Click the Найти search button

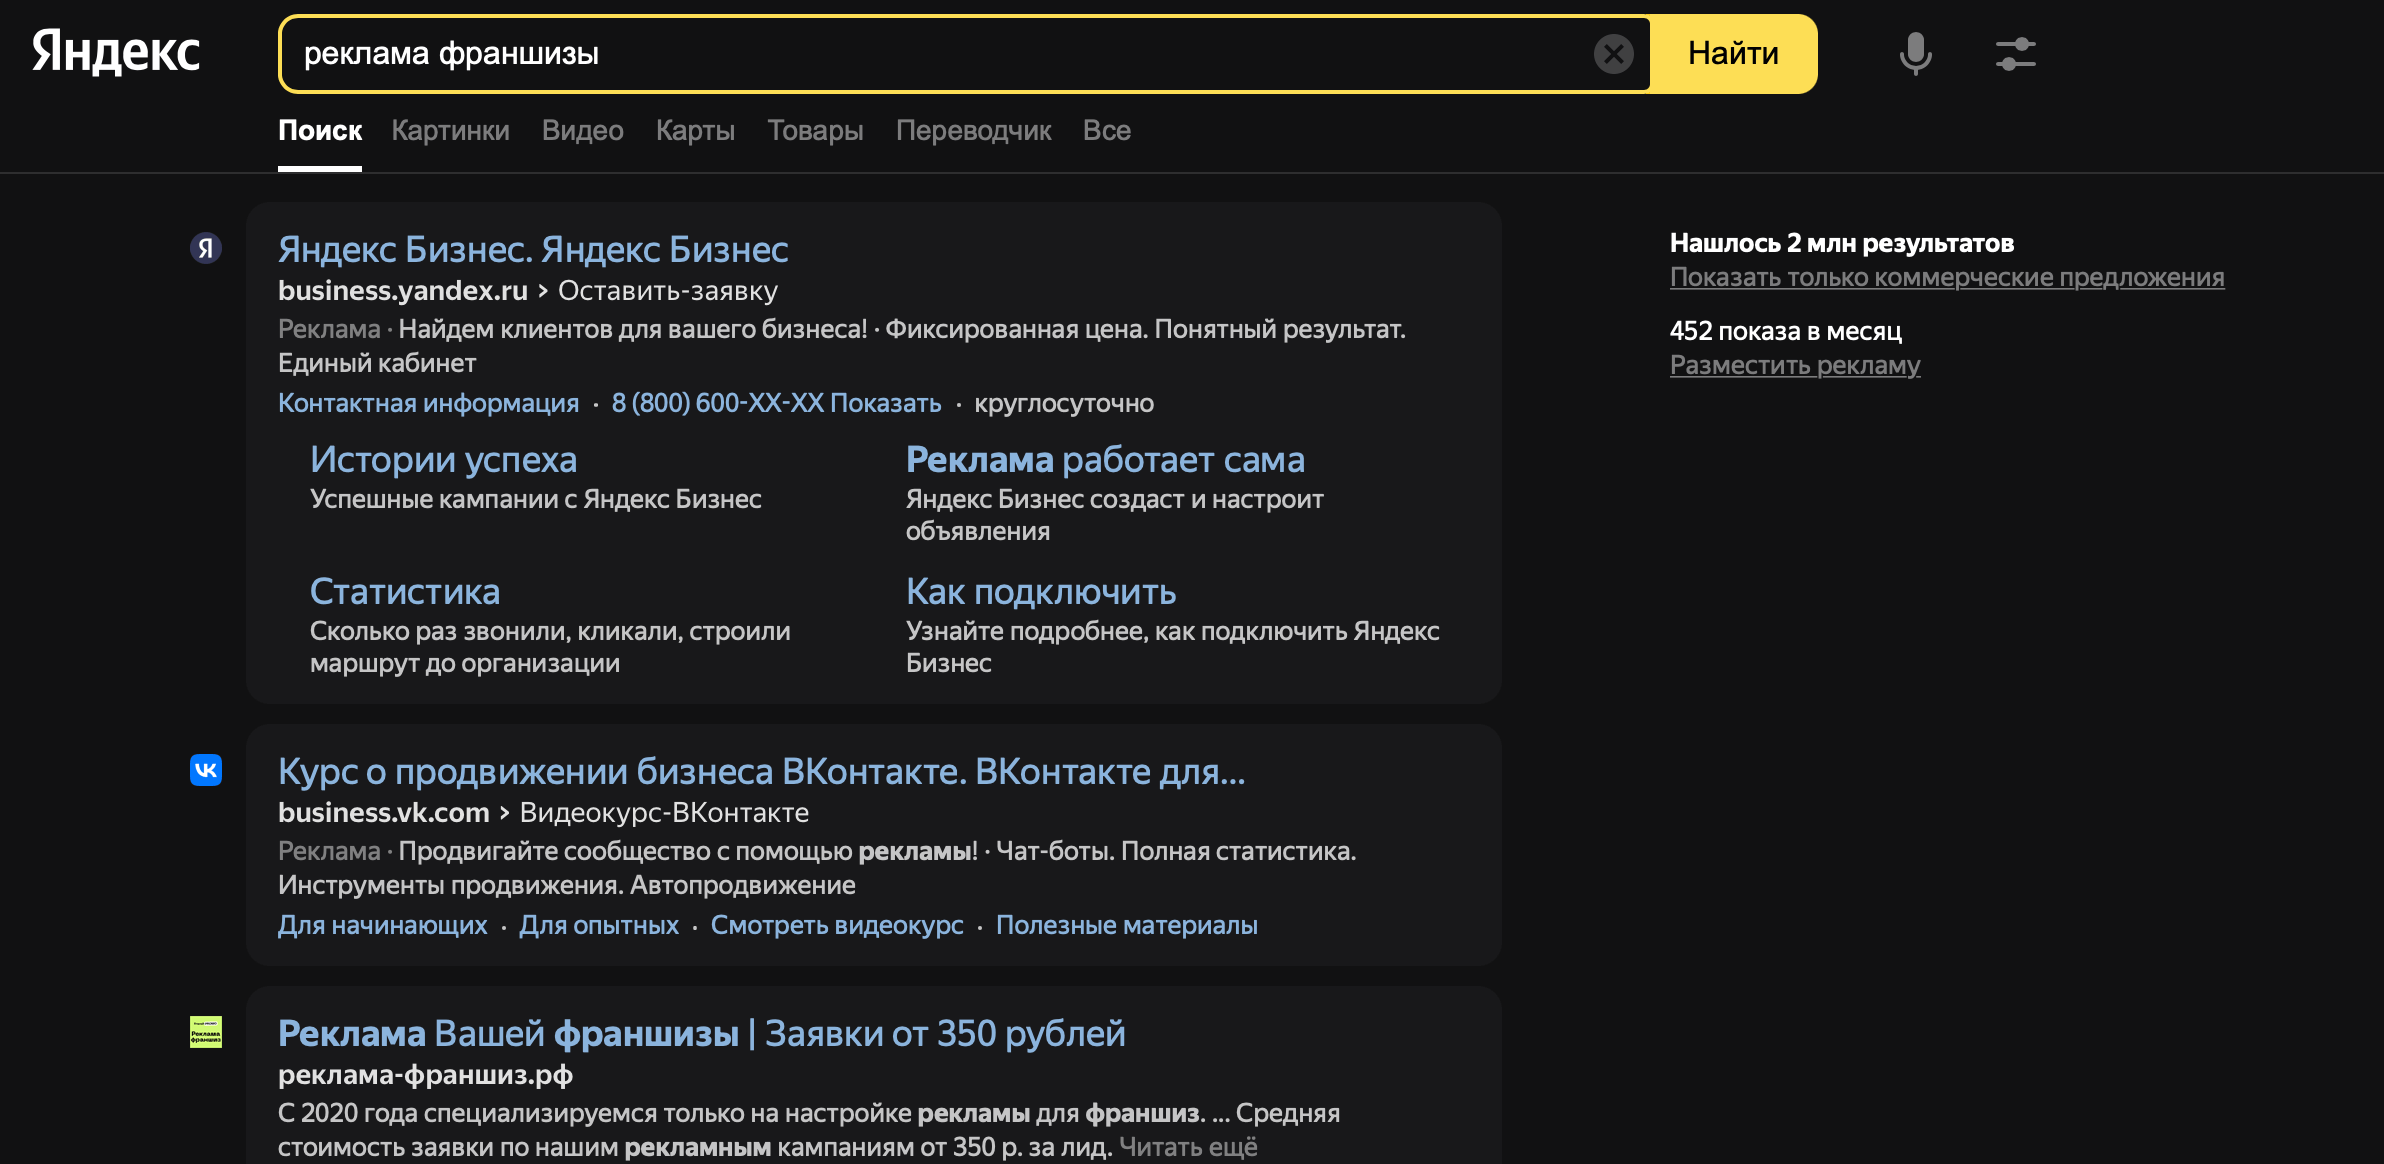pos(1733,54)
